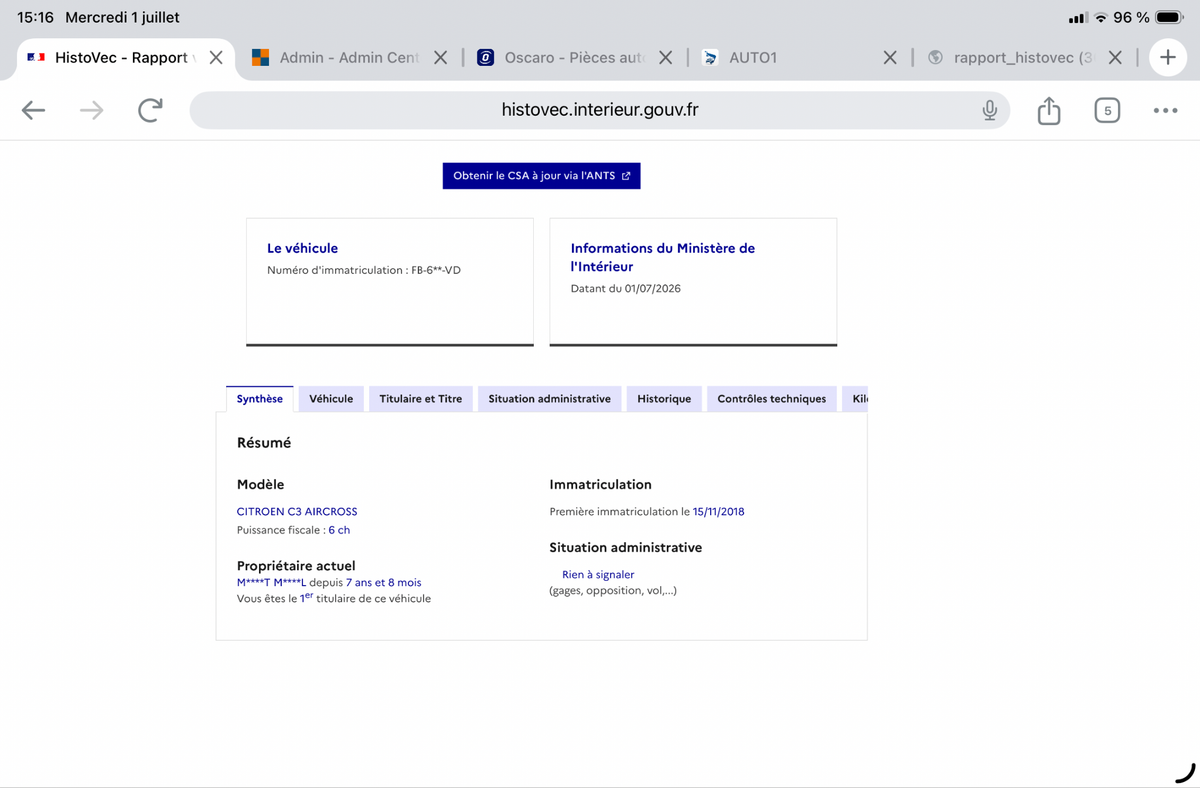The image size is (1200, 788).
Task: Open the partially visible Kilométrage tab
Action: tap(855, 399)
